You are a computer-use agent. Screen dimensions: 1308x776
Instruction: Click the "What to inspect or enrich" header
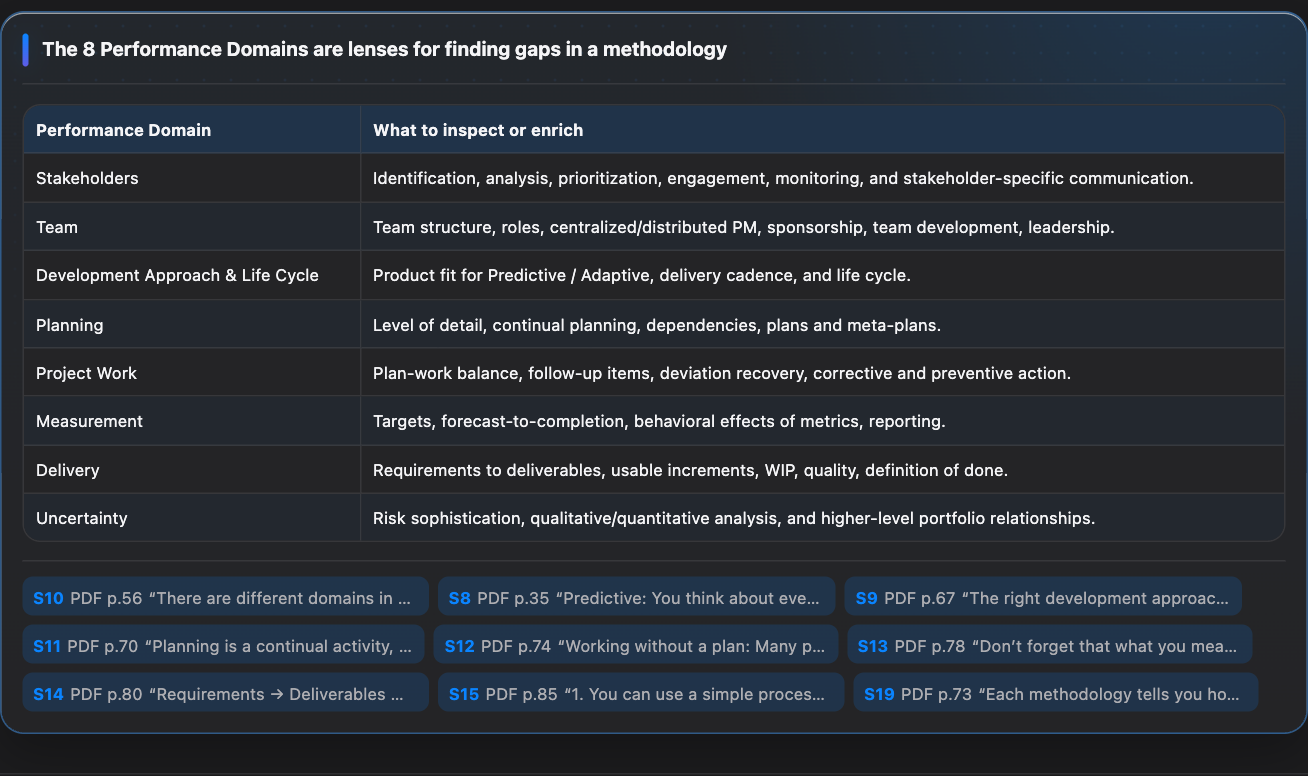point(822,130)
